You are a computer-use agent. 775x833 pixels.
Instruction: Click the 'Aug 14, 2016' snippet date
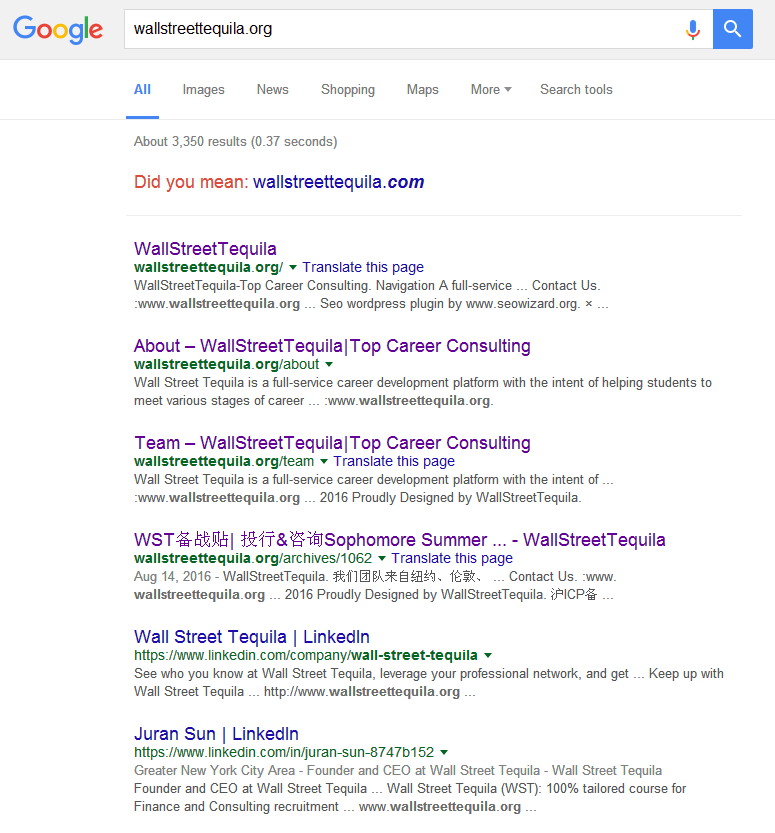(x=173, y=576)
